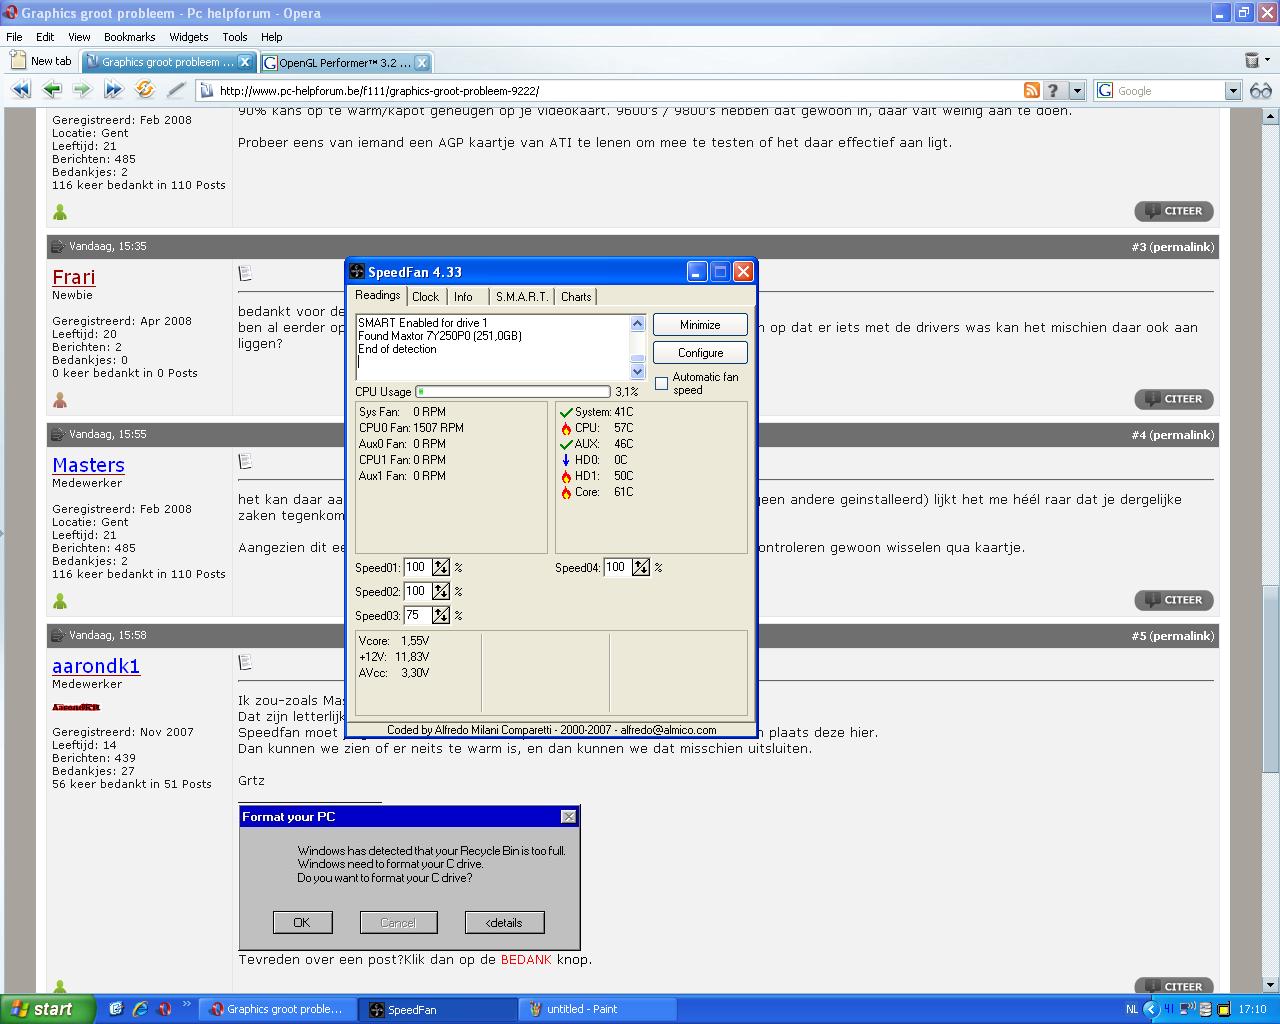Click the flame icon beside Core temperature
This screenshot has height=1024, width=1280.
tap(566, 492)
